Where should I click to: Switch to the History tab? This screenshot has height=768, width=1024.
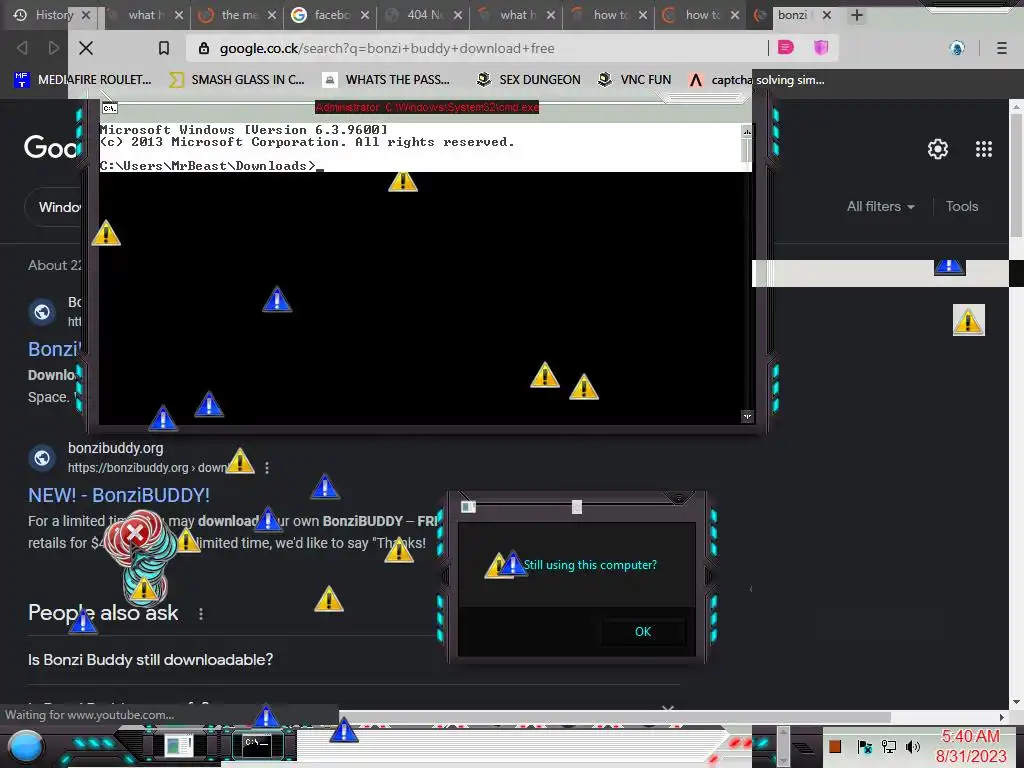(52, 14)
